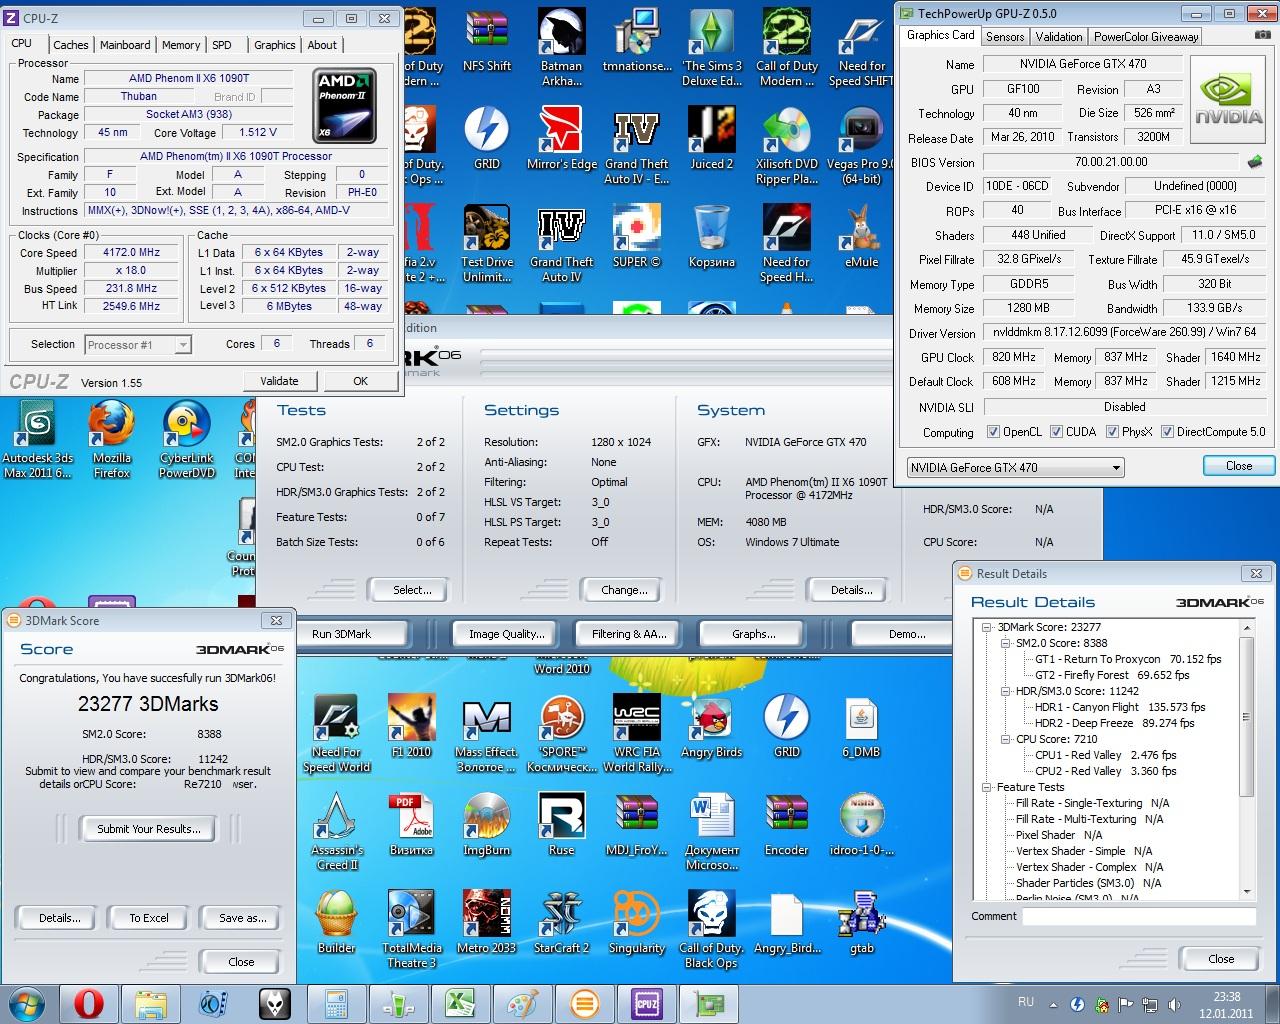Switch to Mainboard tab in CPU-Z
This screenshot has width=1280, height=1024.
[x=125, y=45]
